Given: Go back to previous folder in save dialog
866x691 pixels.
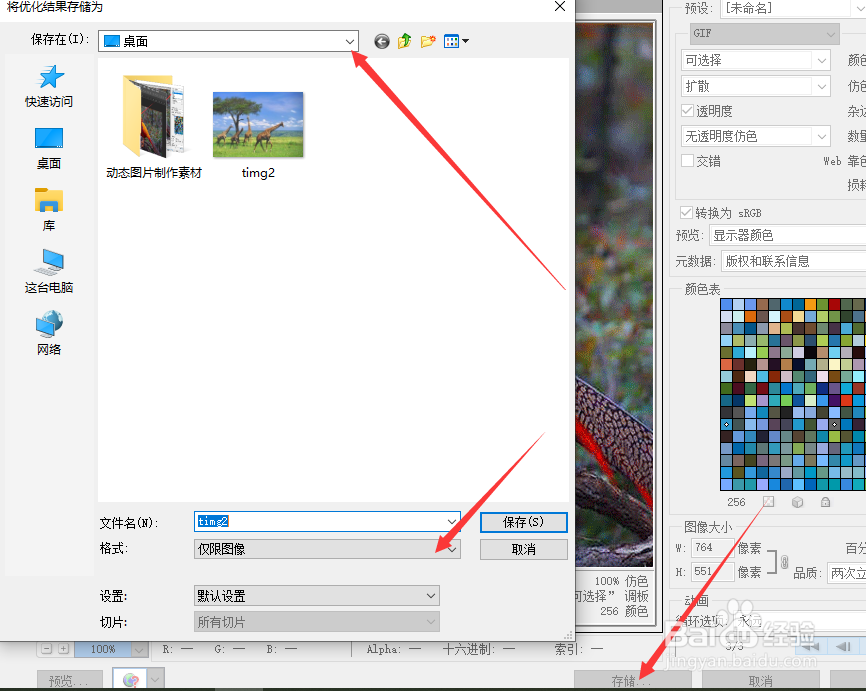Looking at the screenshot, I should 382,41.
